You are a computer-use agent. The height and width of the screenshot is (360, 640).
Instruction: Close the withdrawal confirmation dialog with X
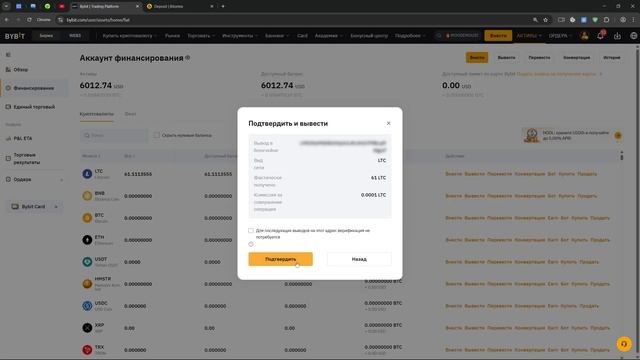[388, 123]
